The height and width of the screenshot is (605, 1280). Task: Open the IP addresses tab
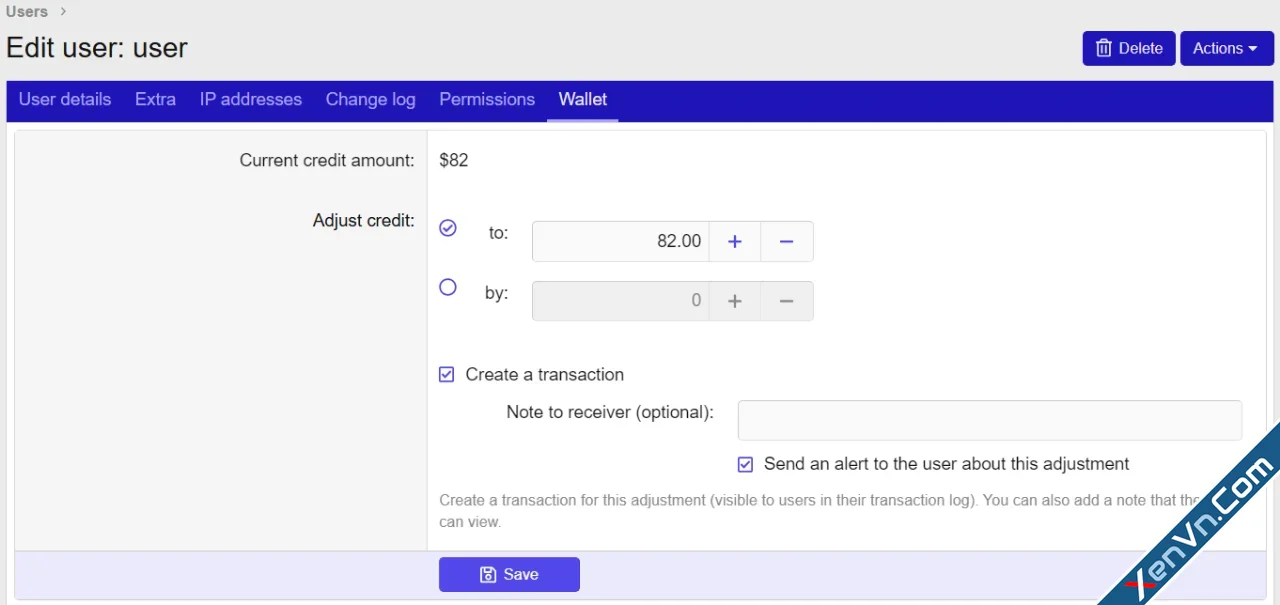(x=250, y=99)
